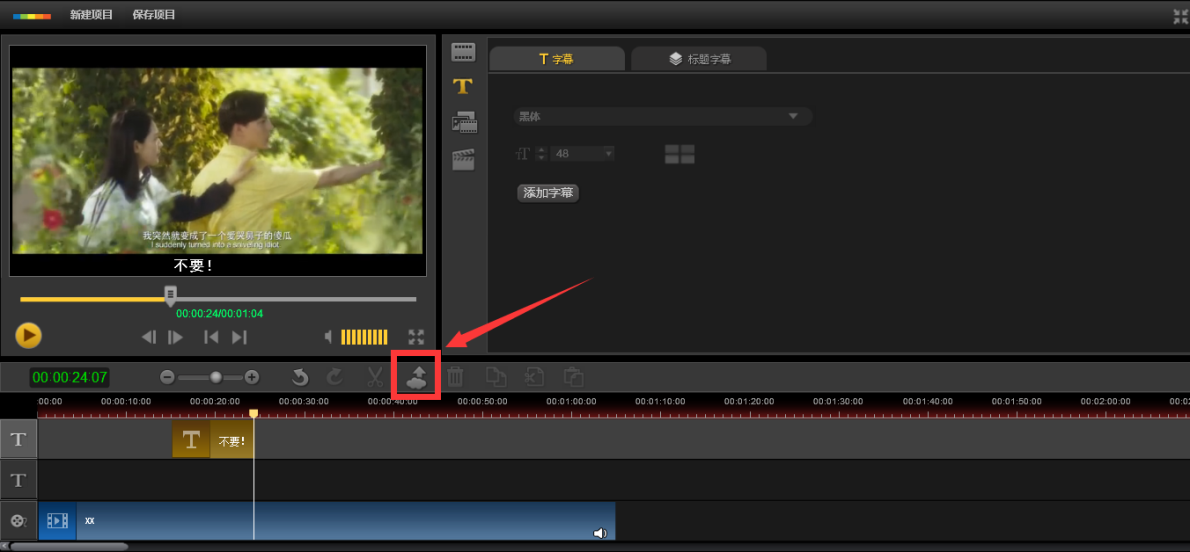Click the 00:01:00:00 mark on the ruler
This screenshot has width=1190, height=552.
pos(571,401)
